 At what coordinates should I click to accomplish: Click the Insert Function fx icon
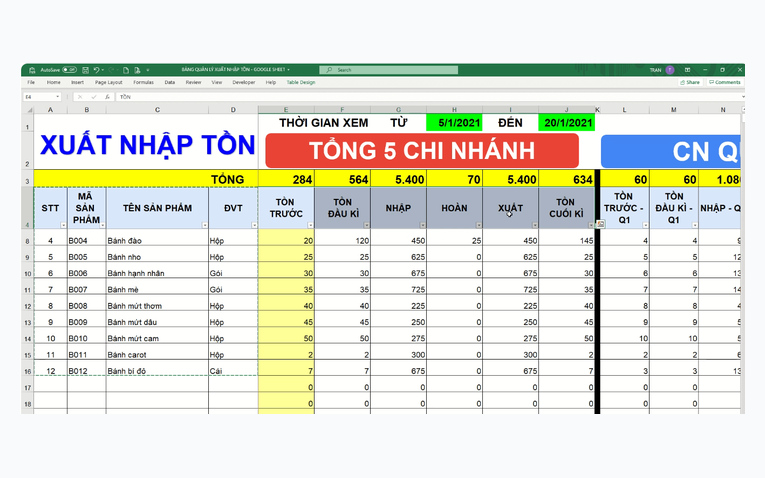107,97
